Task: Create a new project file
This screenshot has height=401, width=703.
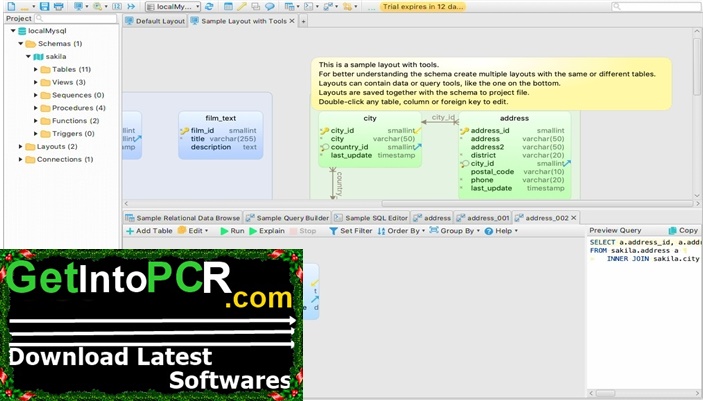Action: coord(11,6)
